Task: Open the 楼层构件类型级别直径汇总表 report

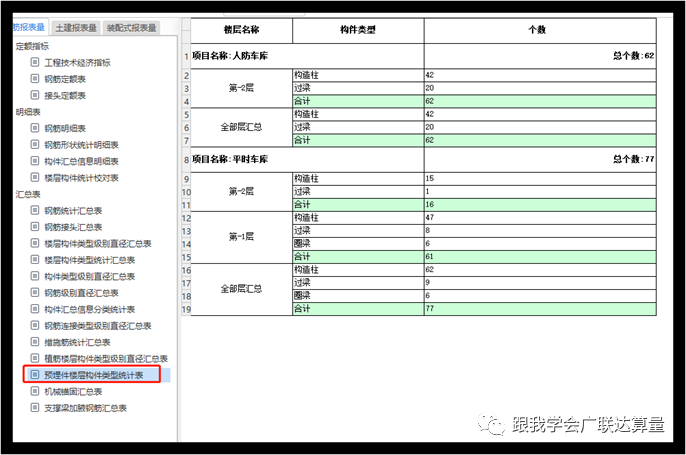Action: click(98, 243)
